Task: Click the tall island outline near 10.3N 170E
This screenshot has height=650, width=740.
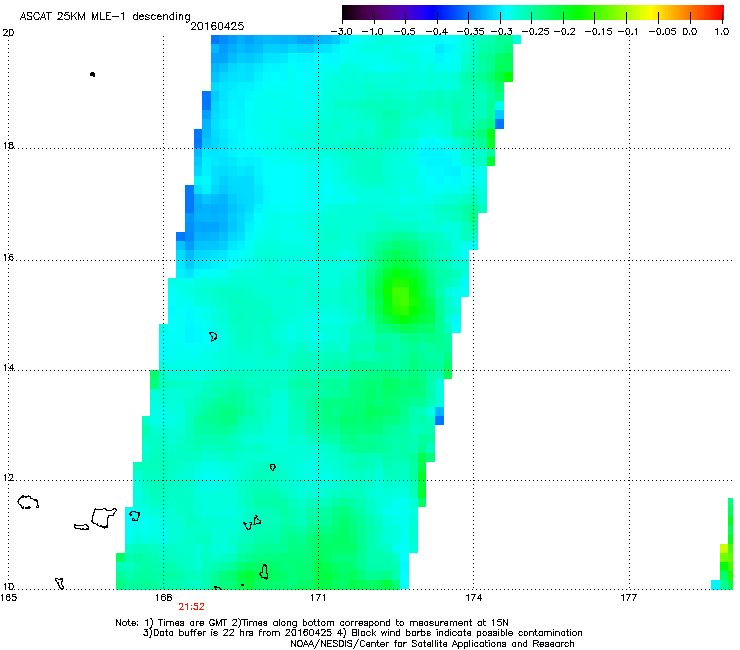Action: point(264,572)
